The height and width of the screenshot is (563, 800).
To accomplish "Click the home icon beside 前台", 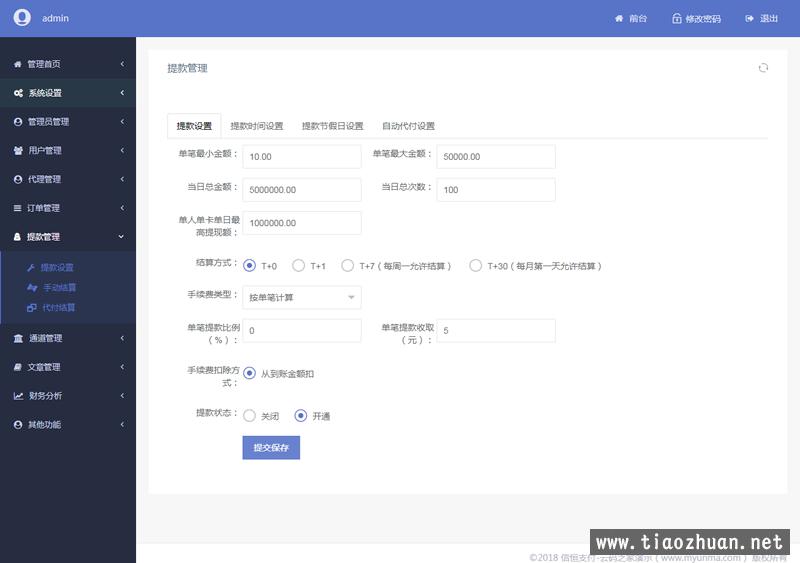I will click(619, 19).
